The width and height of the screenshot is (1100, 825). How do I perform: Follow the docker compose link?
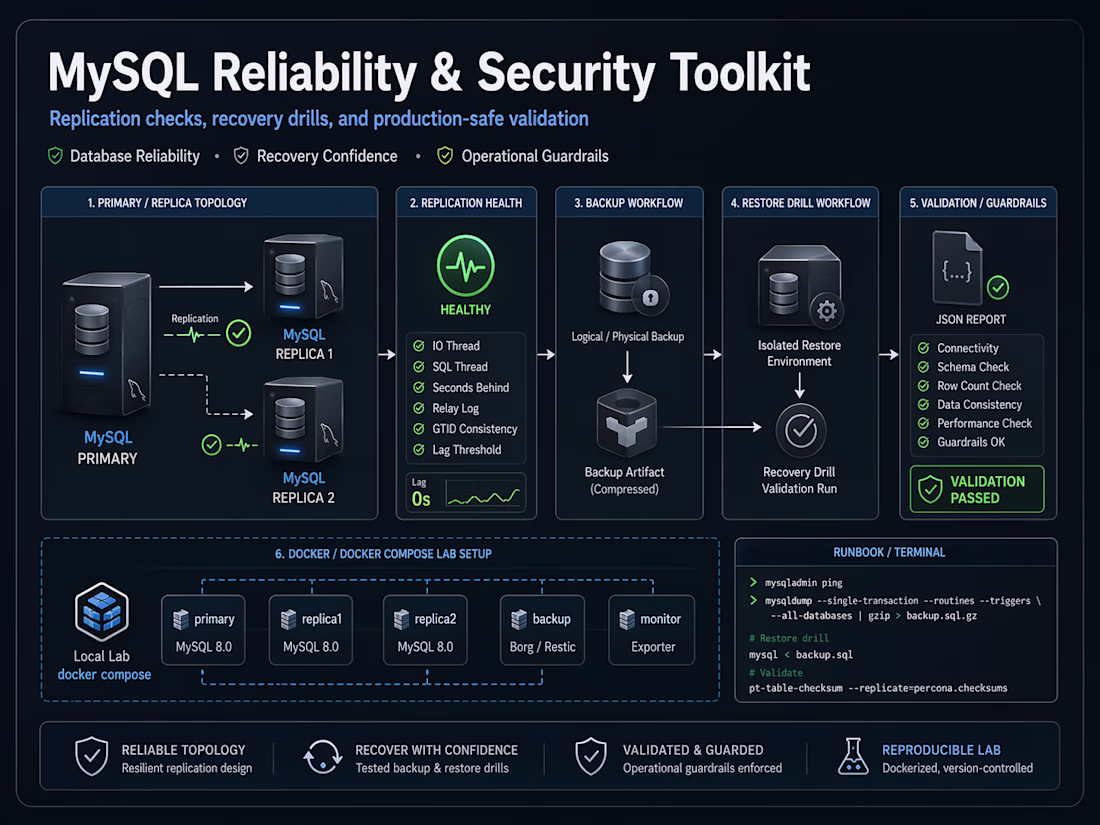click(105, 675)
